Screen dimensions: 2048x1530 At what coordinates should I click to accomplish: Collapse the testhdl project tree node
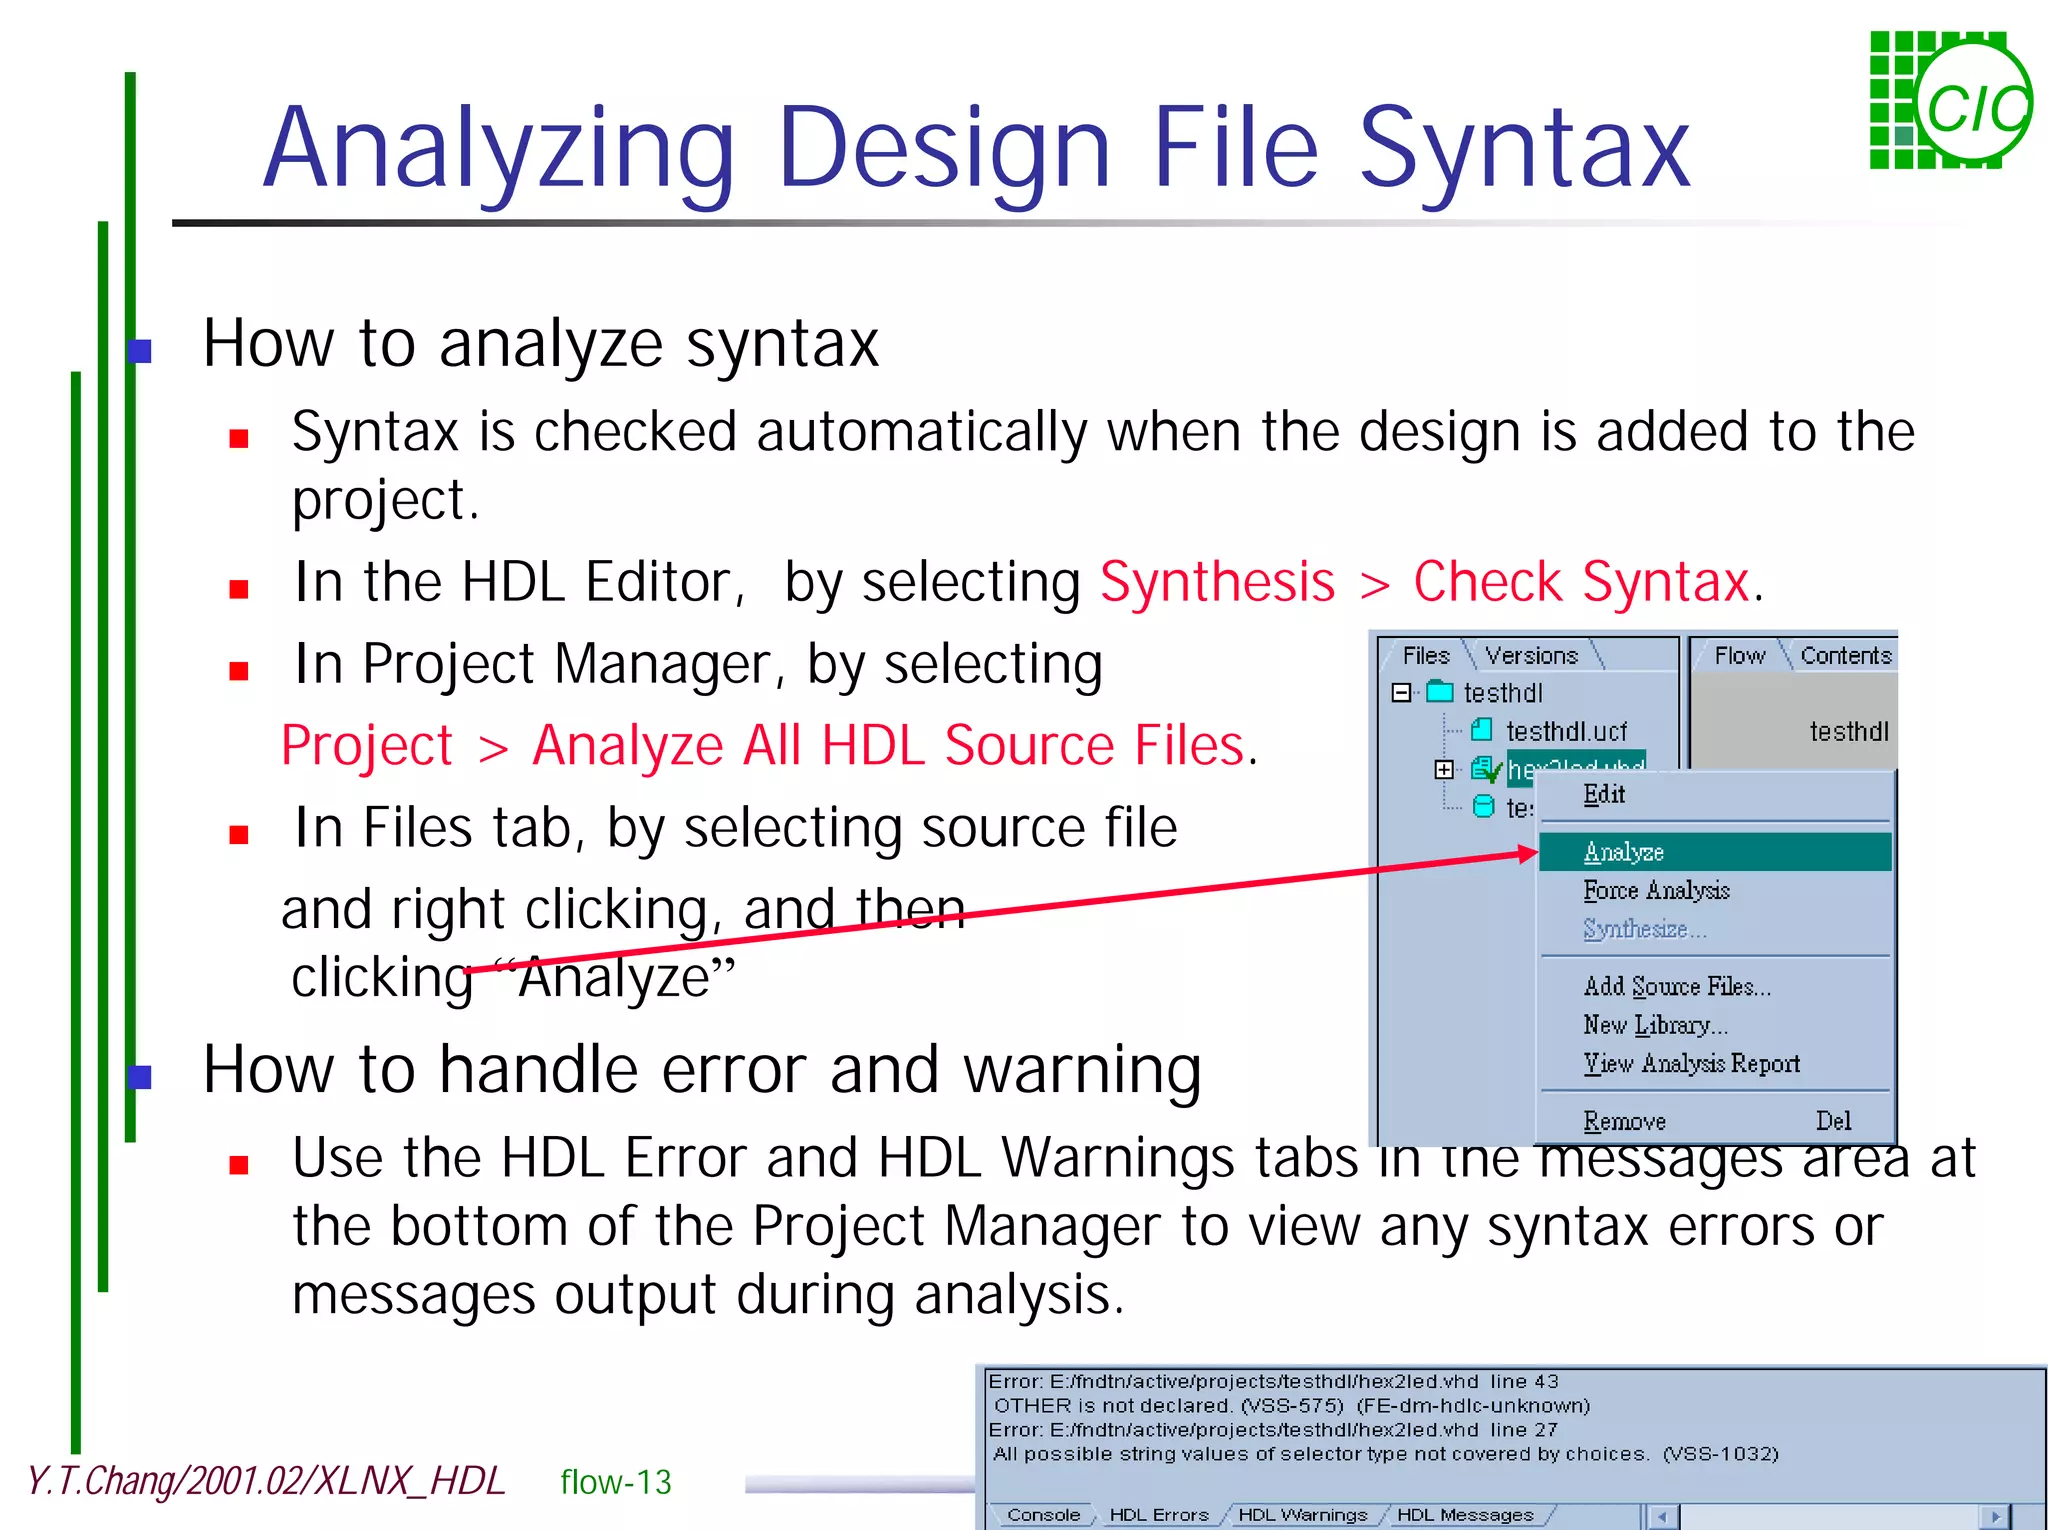[x=1402, y=693]
